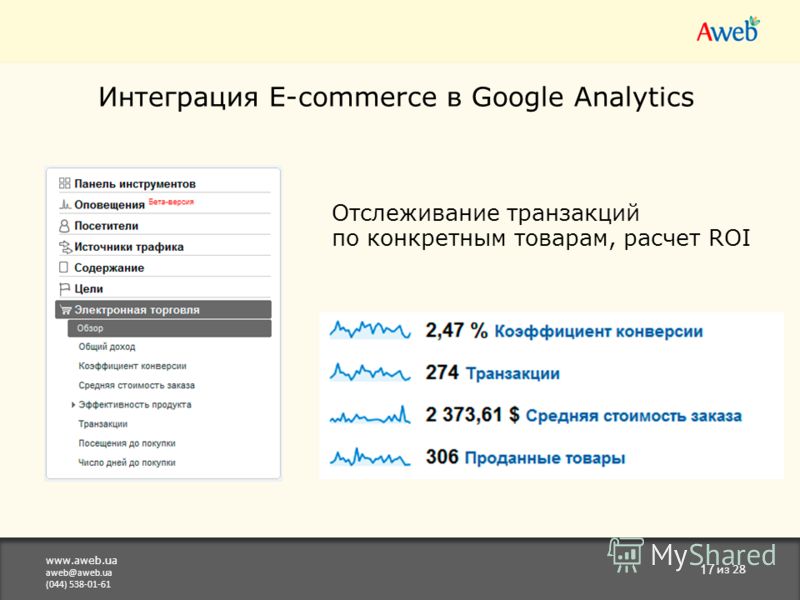The height and width of the screenshot is (600, 800).
Task: Click the visitor person icon beside Посетители
Action: pyautogui.click(x=64, y=226)
